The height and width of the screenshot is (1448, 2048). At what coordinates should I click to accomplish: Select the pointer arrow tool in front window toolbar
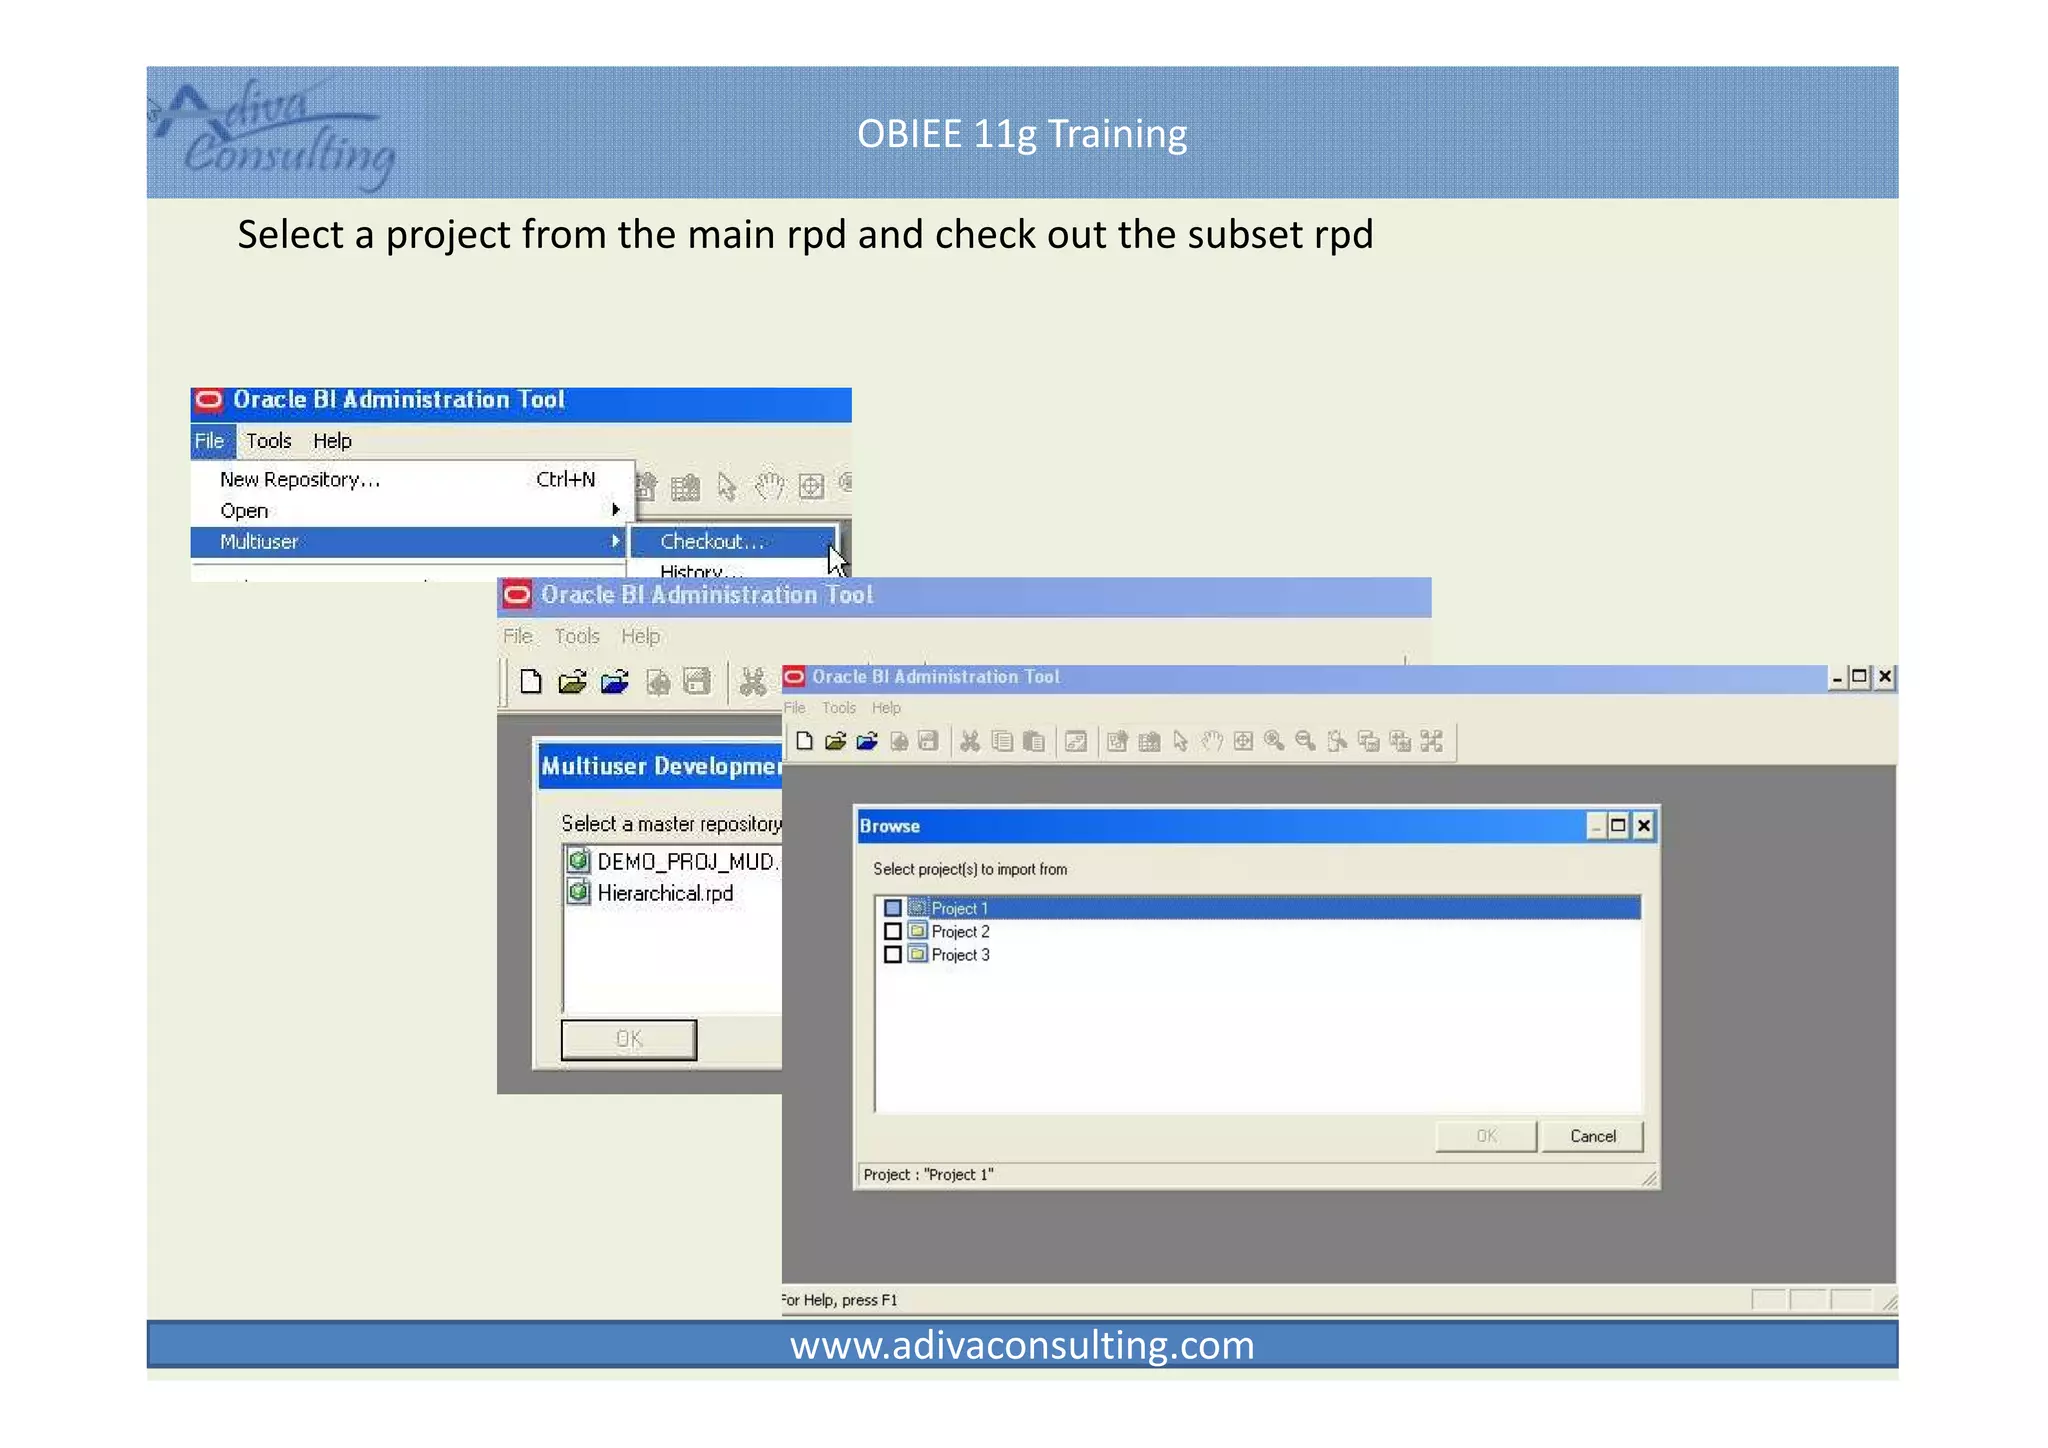point(1181,741)
